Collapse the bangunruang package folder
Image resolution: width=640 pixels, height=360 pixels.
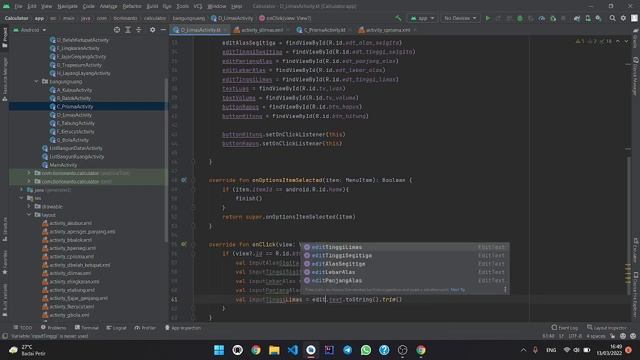(x=36, y=82)
